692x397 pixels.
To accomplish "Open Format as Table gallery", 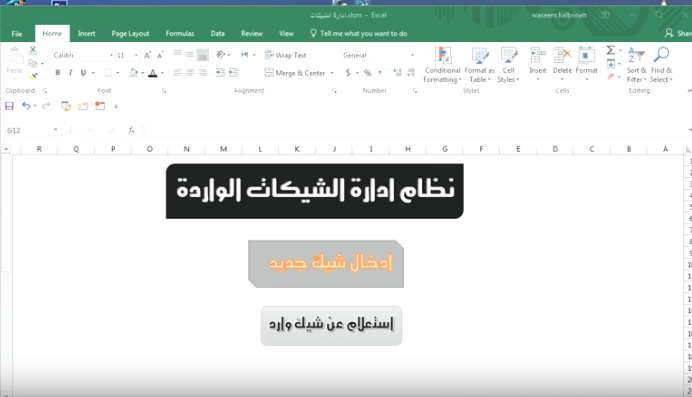I will (x=479, y=64).
